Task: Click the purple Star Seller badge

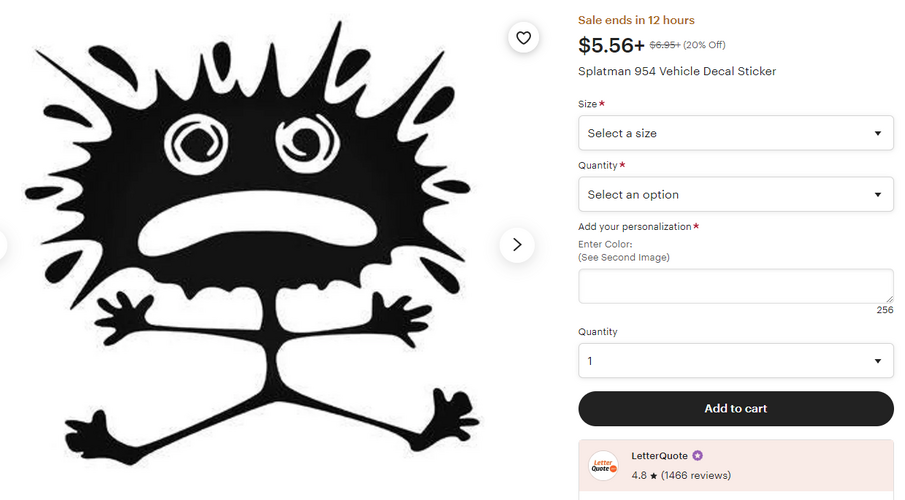Action: pyautogui.click(x=698, y=456)
